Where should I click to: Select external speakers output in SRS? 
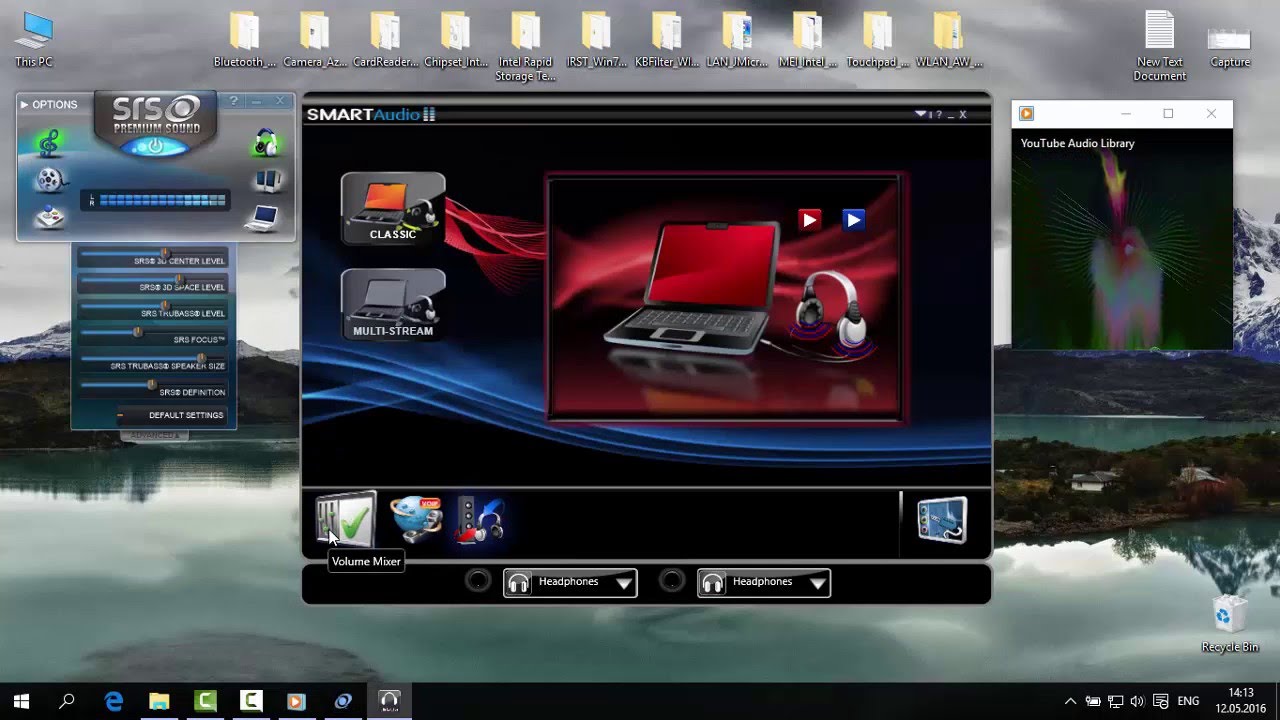pyautogui.click(x=267, y=181)
